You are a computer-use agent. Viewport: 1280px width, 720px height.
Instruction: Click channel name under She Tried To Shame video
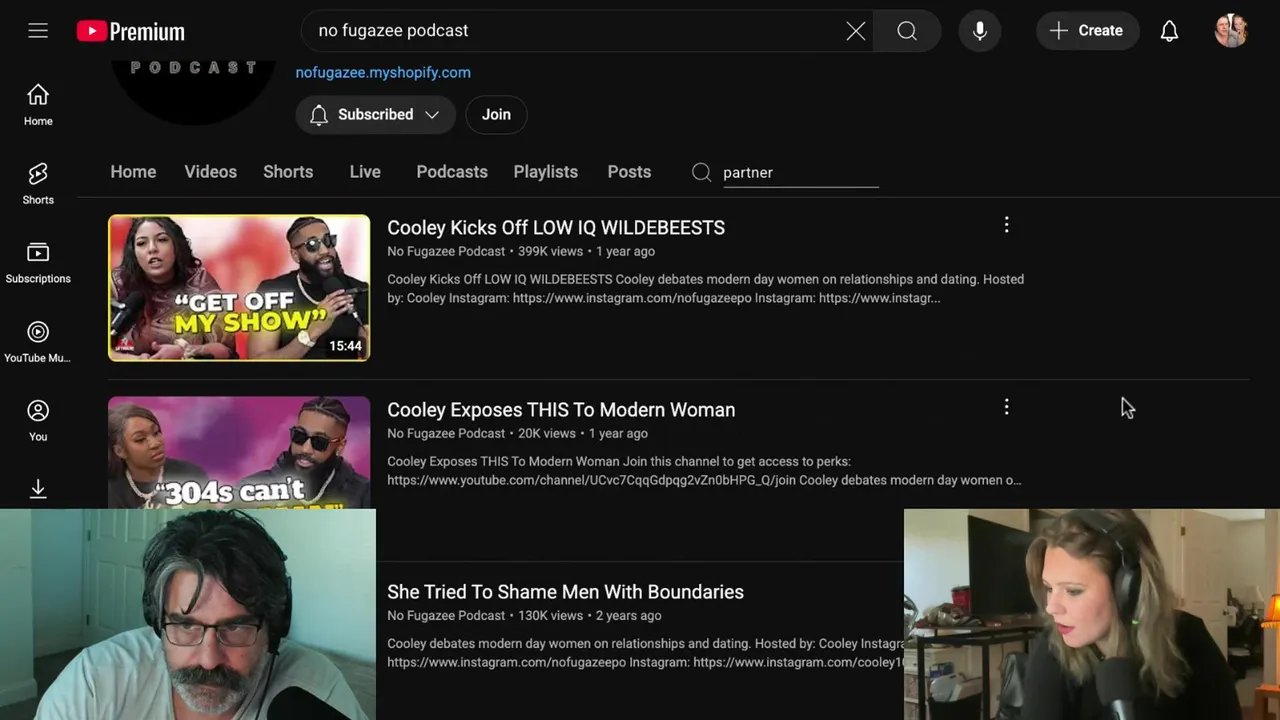tap(446, 616)
